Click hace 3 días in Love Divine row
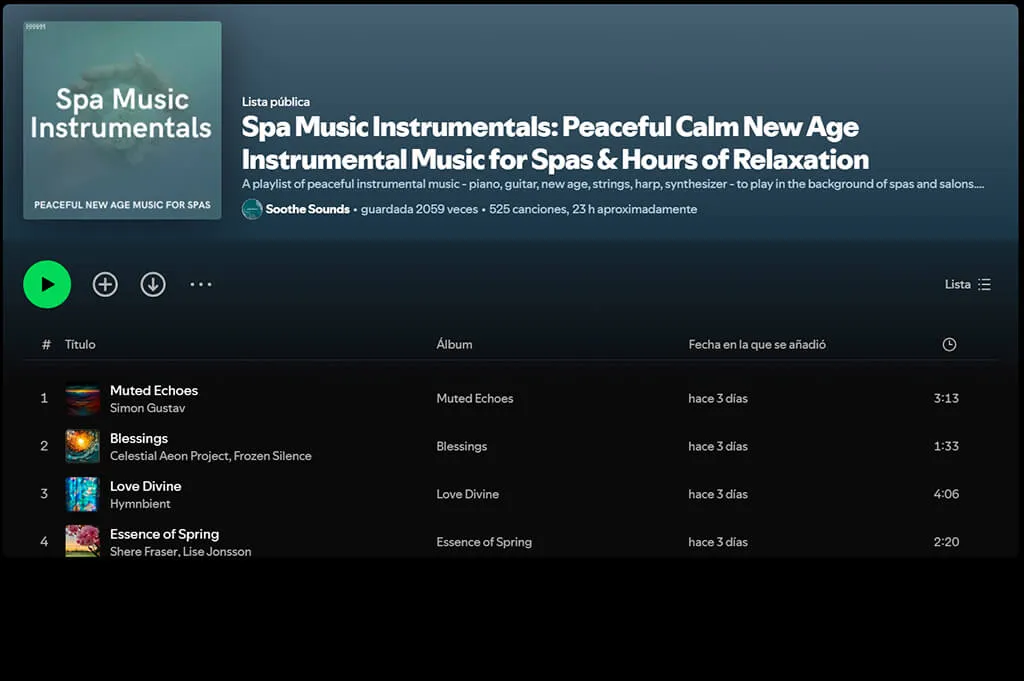 [718, 494]
